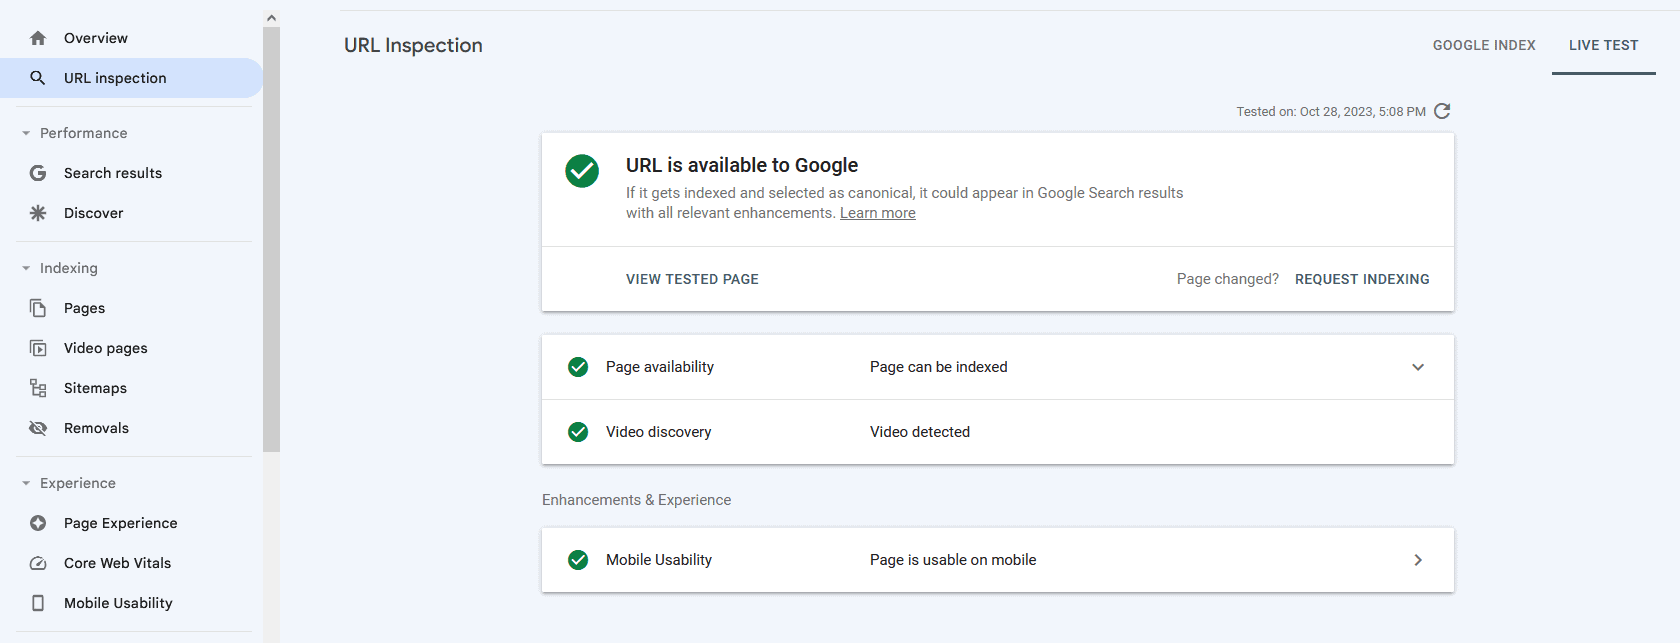Switch to the Google Index tab
The height and width of the screenshot is (643, 1680).
coord(1483,45)
